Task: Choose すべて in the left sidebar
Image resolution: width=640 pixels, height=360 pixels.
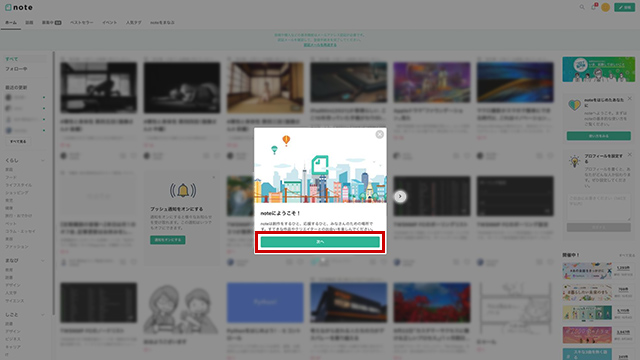Action: pyautogui.click(x=12, y=59)
